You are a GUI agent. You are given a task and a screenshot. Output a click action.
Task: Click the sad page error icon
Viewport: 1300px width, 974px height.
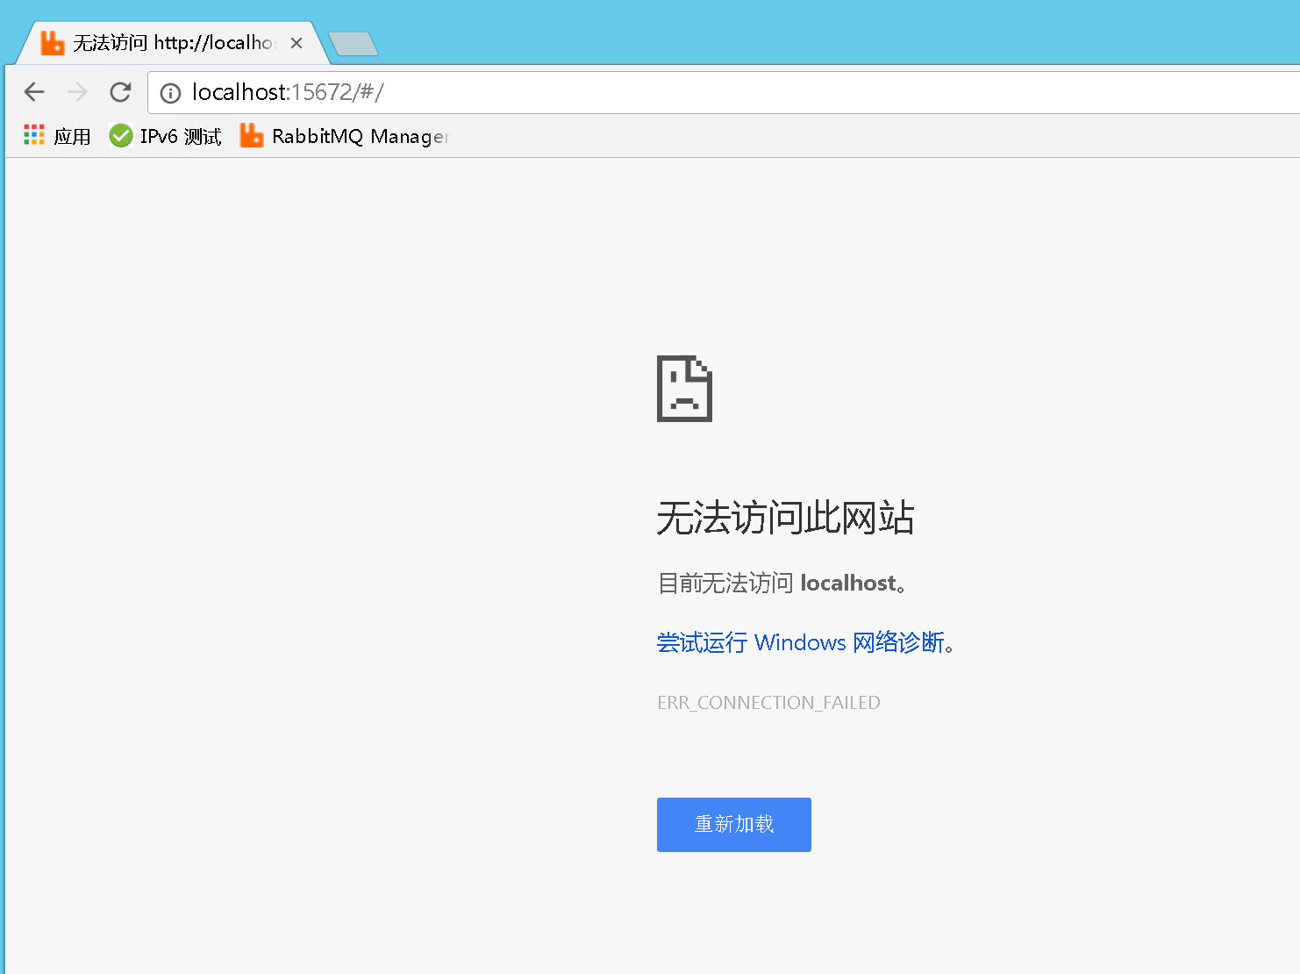tap(684, 388)
